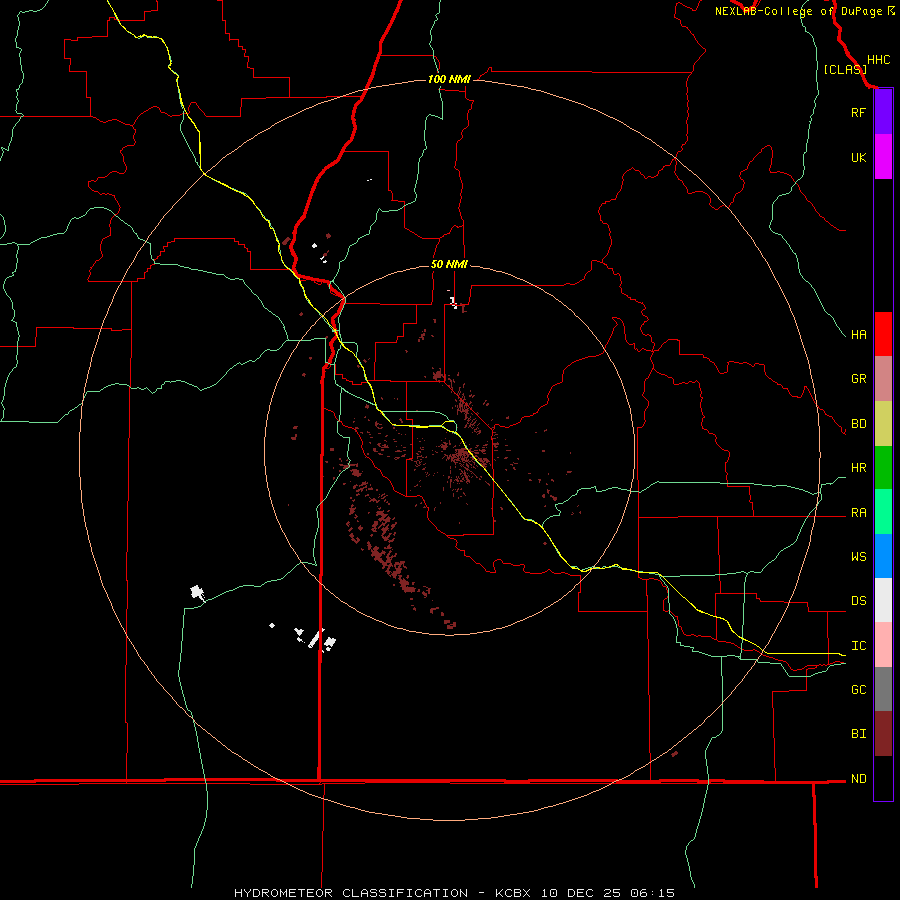Click the "GR" legend label
Screen dimensions: 900x900
pyautogui.click(x=858, y=379)
